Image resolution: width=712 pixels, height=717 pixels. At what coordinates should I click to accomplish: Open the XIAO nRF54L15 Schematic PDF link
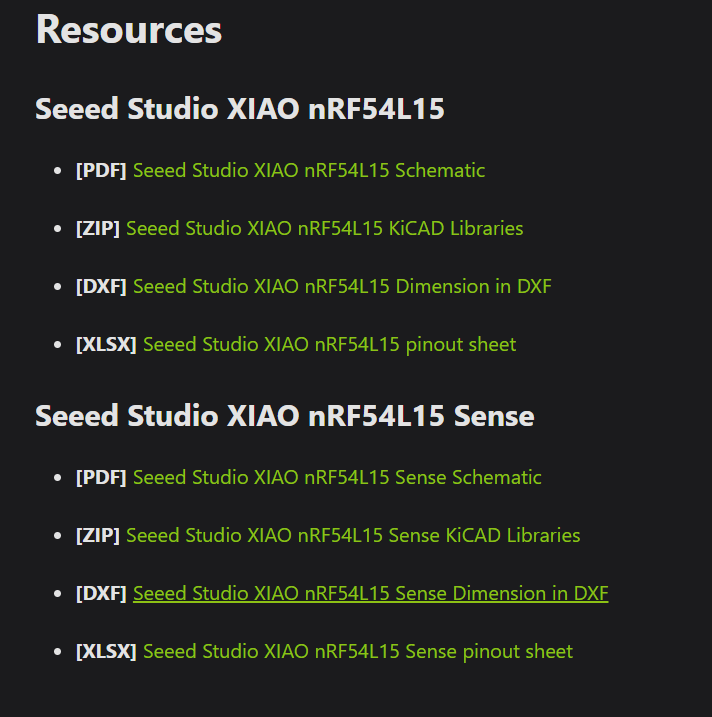pos(309,171)
